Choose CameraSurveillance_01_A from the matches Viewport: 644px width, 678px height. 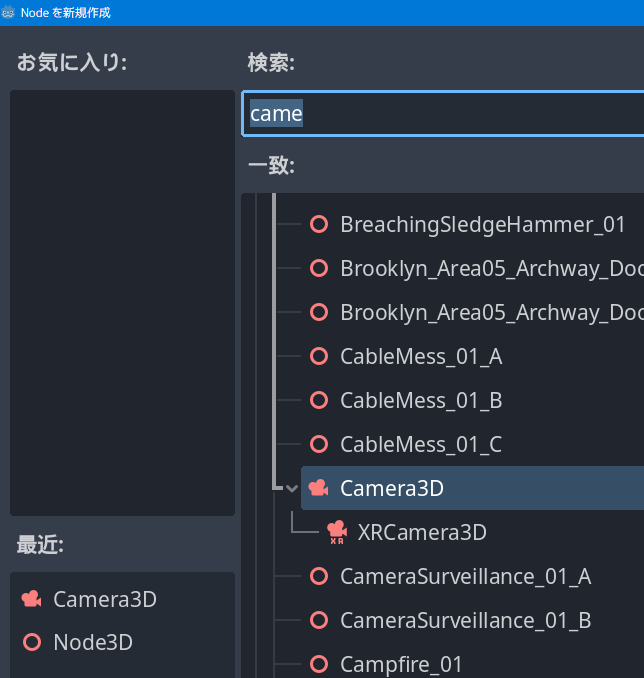click(x=465, y=576)
